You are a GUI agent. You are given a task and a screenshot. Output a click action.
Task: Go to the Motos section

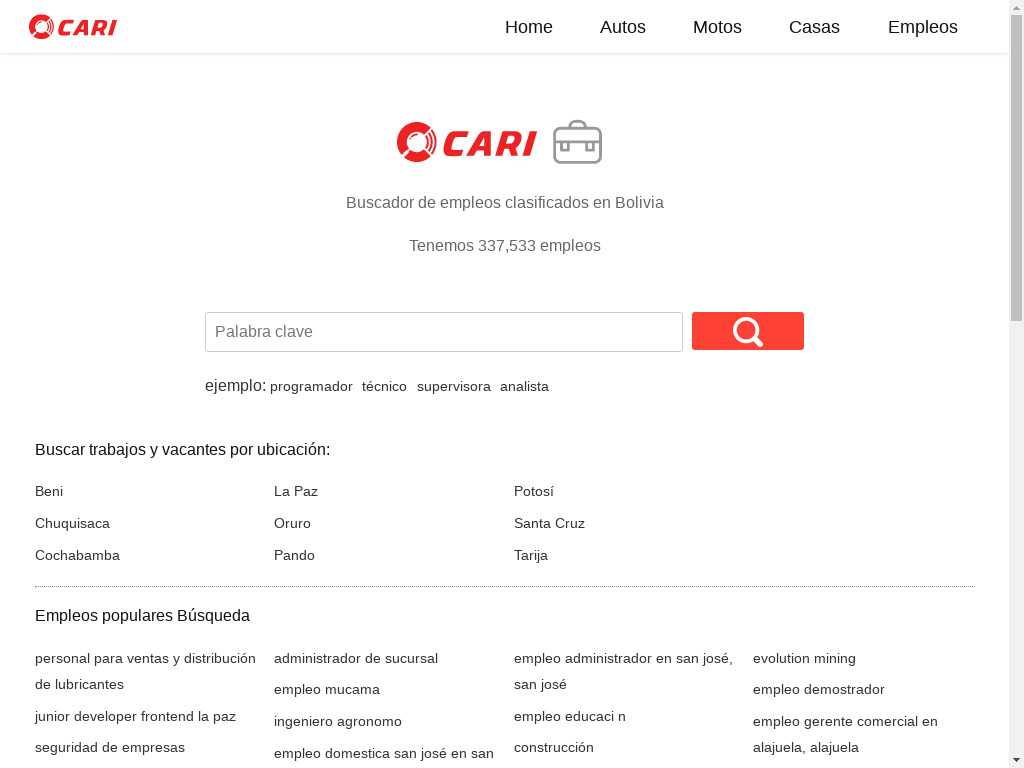click(x=717, y=27)
